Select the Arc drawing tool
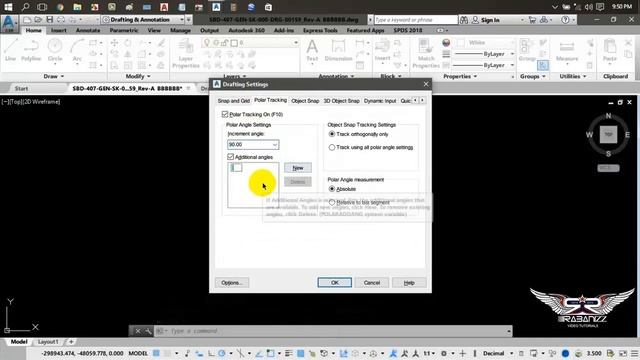The height and width of the screenshot is (360, 640). 77,50
